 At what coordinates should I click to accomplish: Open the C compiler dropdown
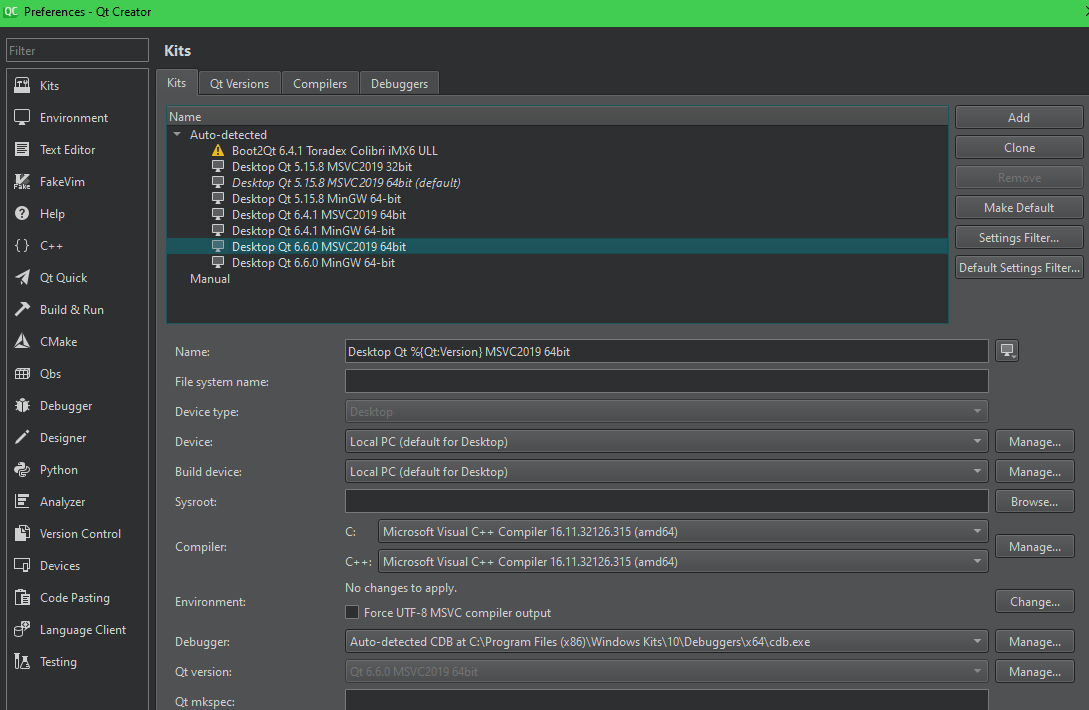tap(683, 531)
